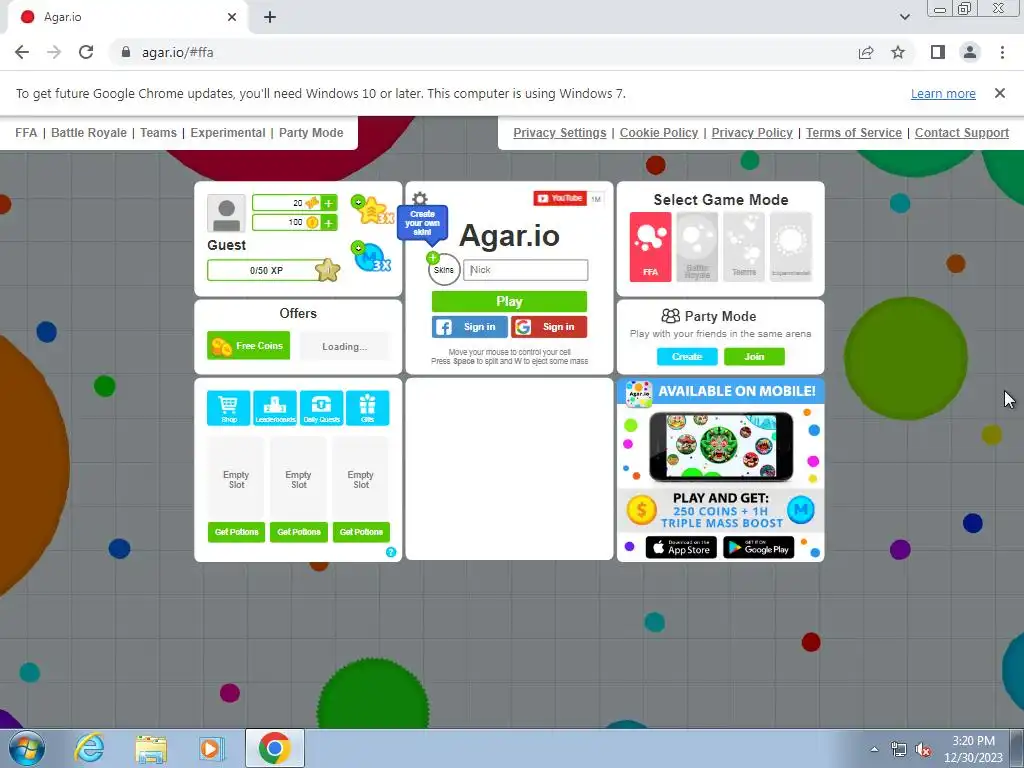Open Cookie Policy link

[x=659, y=133]
